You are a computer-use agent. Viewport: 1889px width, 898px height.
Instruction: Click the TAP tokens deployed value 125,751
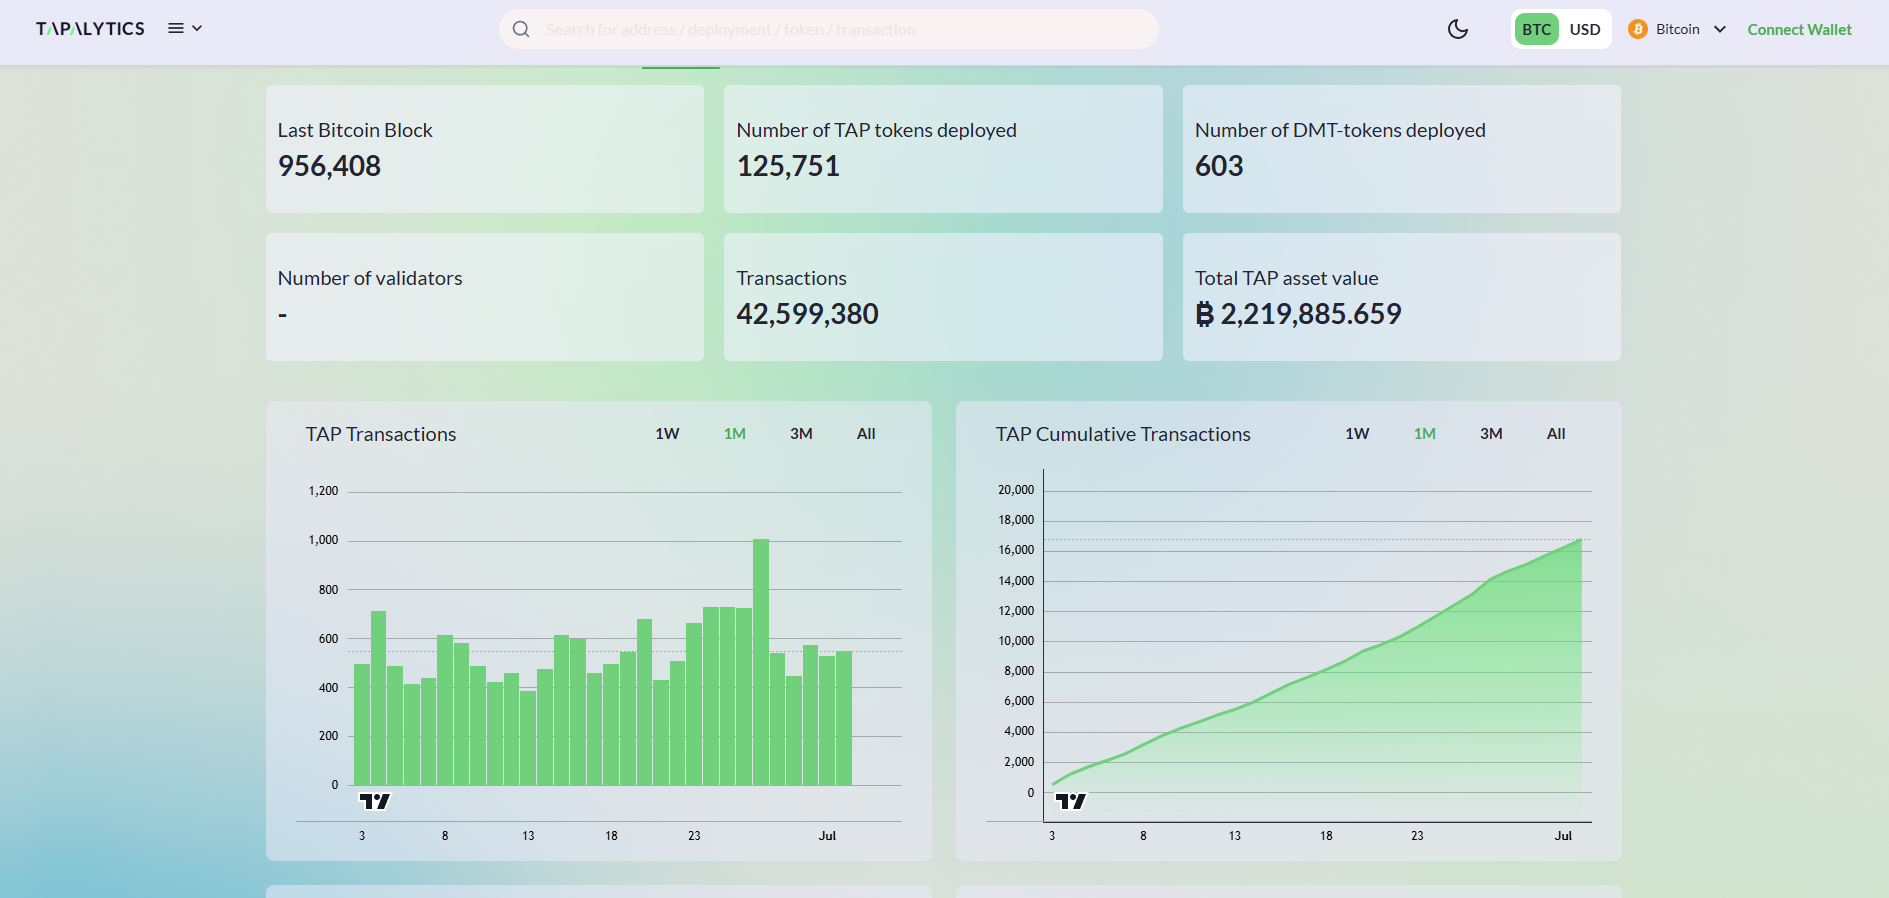(x=788, y=166)
